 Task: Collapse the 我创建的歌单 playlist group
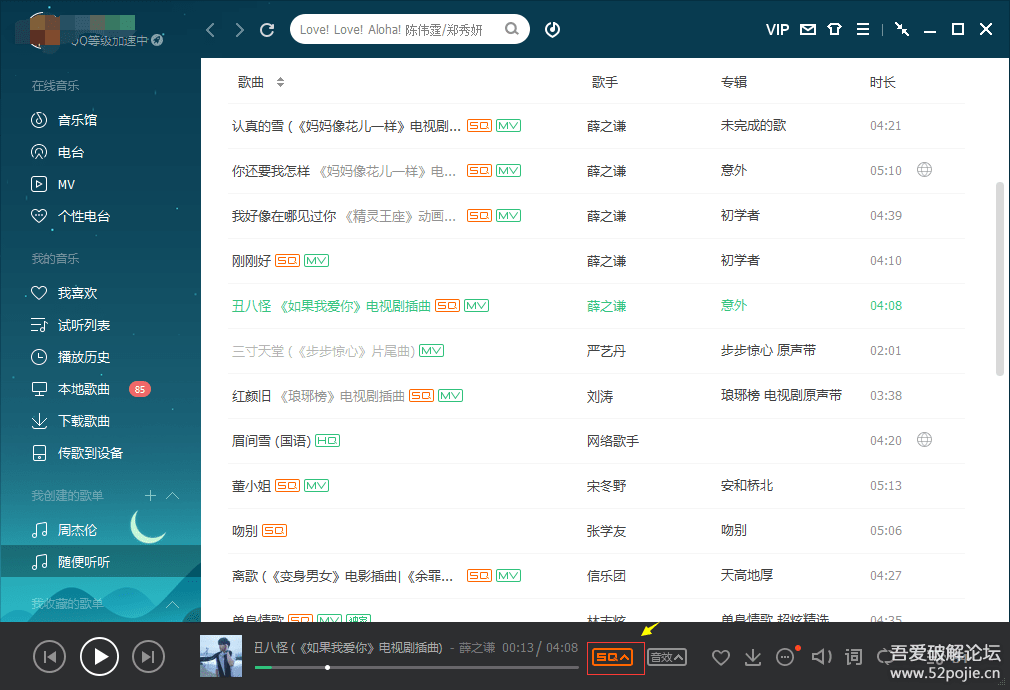pyautogui.click(x=172, y=494)
